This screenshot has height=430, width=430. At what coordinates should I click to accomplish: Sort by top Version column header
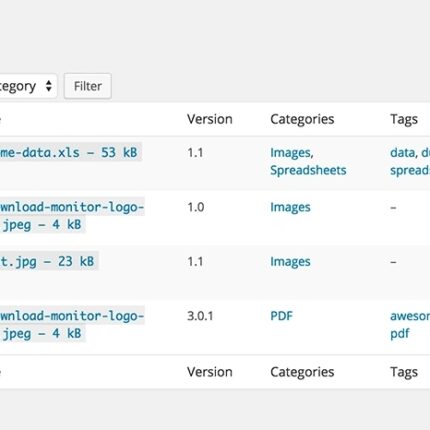click(210, 119)
